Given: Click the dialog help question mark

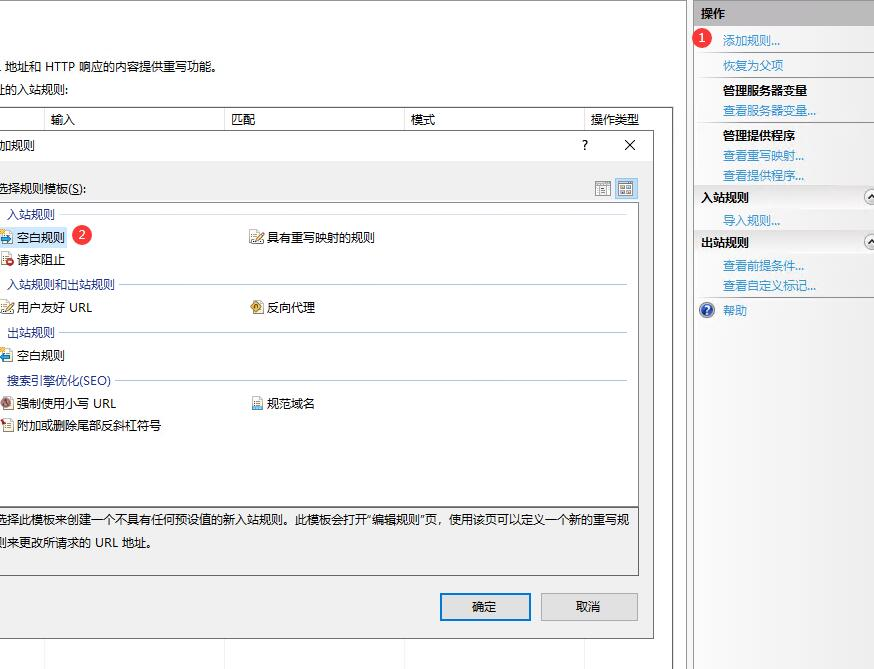Looking at the screenshot, I should coord(585,145).
